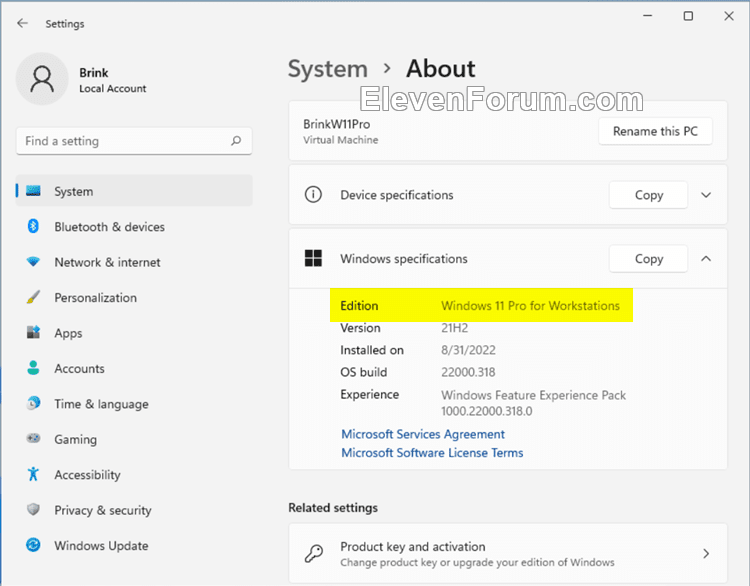
Task: Click the Installed on label
Action: [x=372, y=350]
